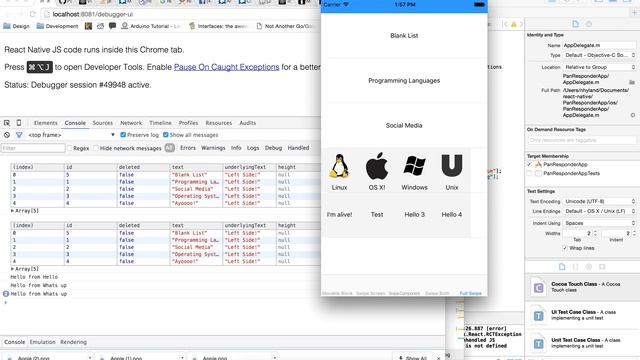This screenshot has width=640, height=360.
Task: Toggle PanResponderApp target membership checkbox
Action: [x=529, y=164]
